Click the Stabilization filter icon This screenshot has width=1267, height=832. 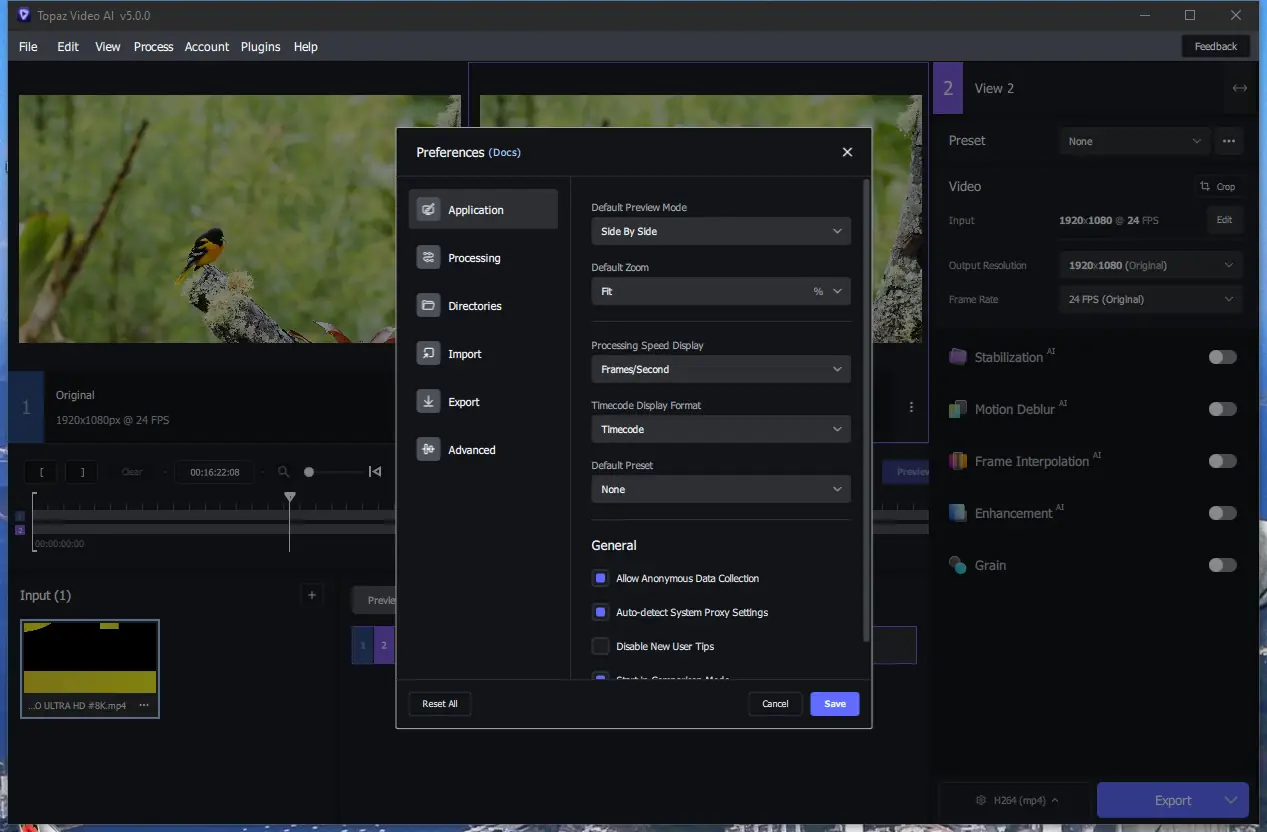[x=958, y=357]
